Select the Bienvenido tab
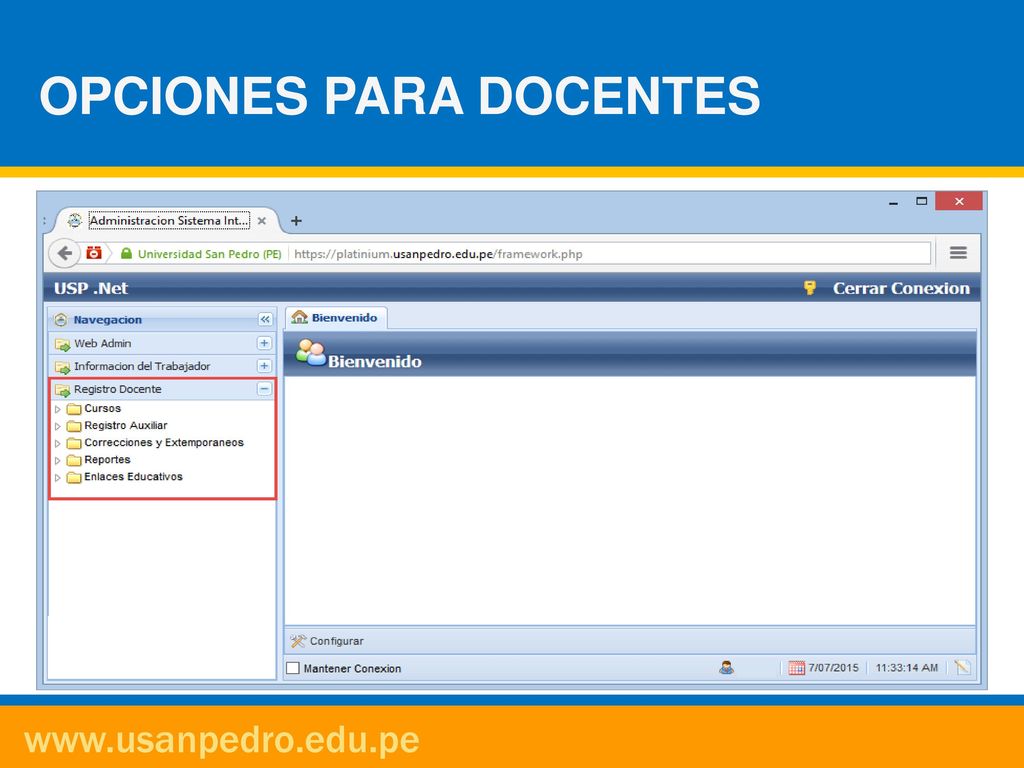The height and width of the screenshot is (768, 1024). point(336,318)
